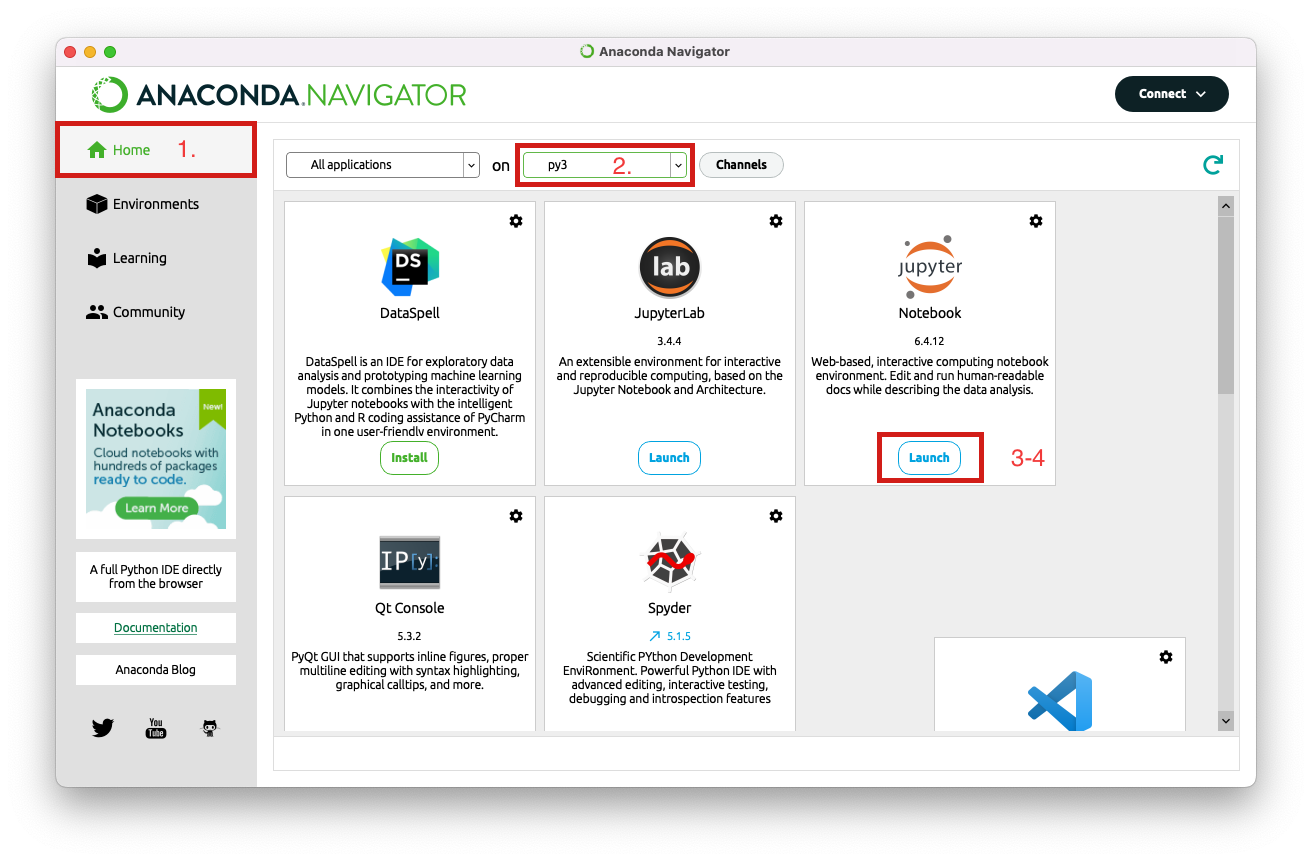Switch to the Community section
Viewport: 1312px width, 861px height.
[x=156, y=312]
